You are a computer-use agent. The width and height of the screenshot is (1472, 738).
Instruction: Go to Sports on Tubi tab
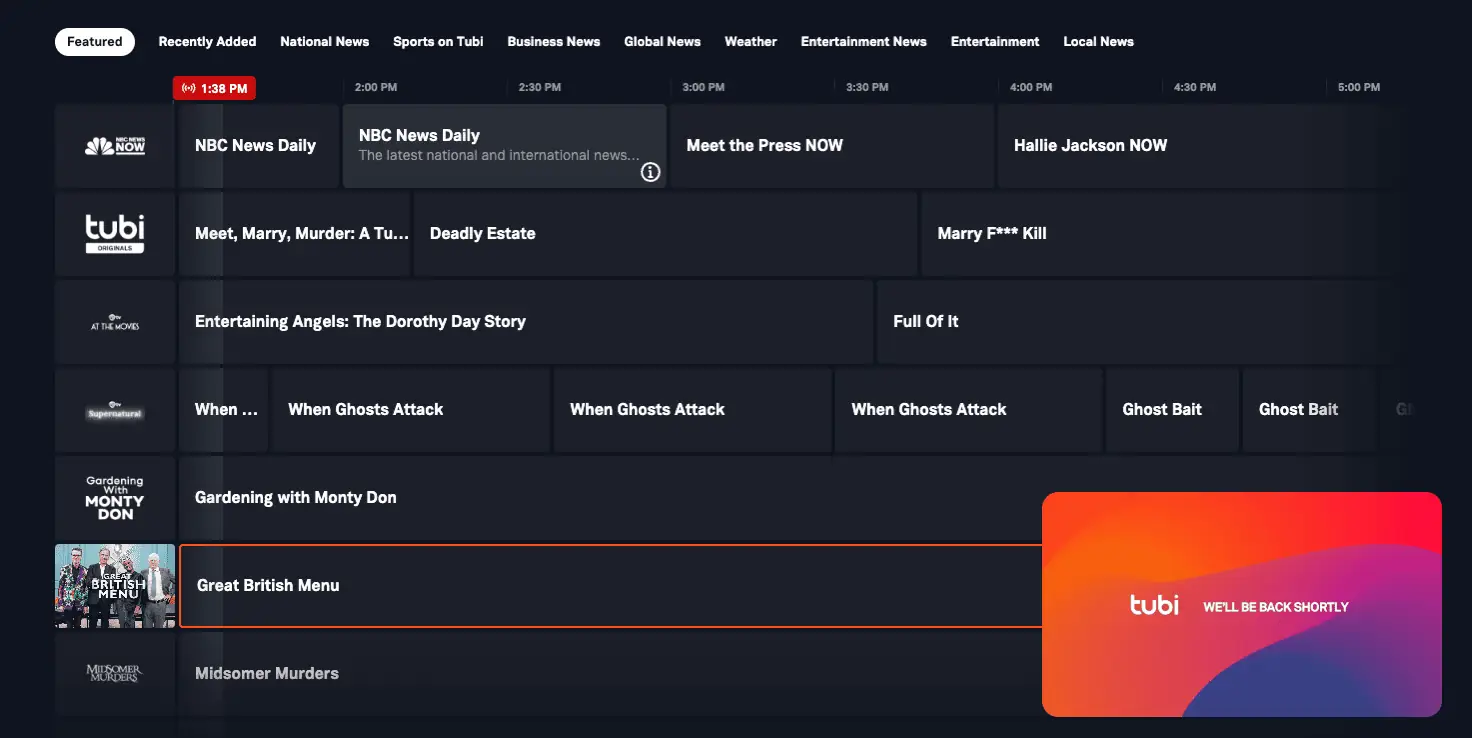coord(438,42)
